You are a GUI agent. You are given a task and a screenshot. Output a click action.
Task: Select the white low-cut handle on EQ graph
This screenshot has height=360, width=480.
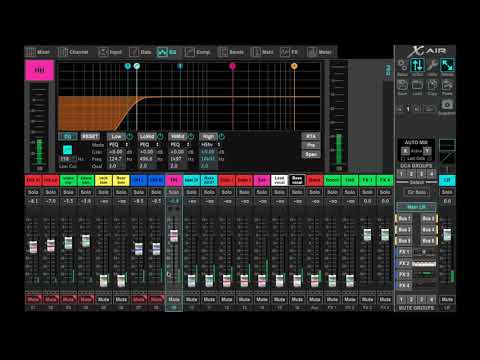137,66
